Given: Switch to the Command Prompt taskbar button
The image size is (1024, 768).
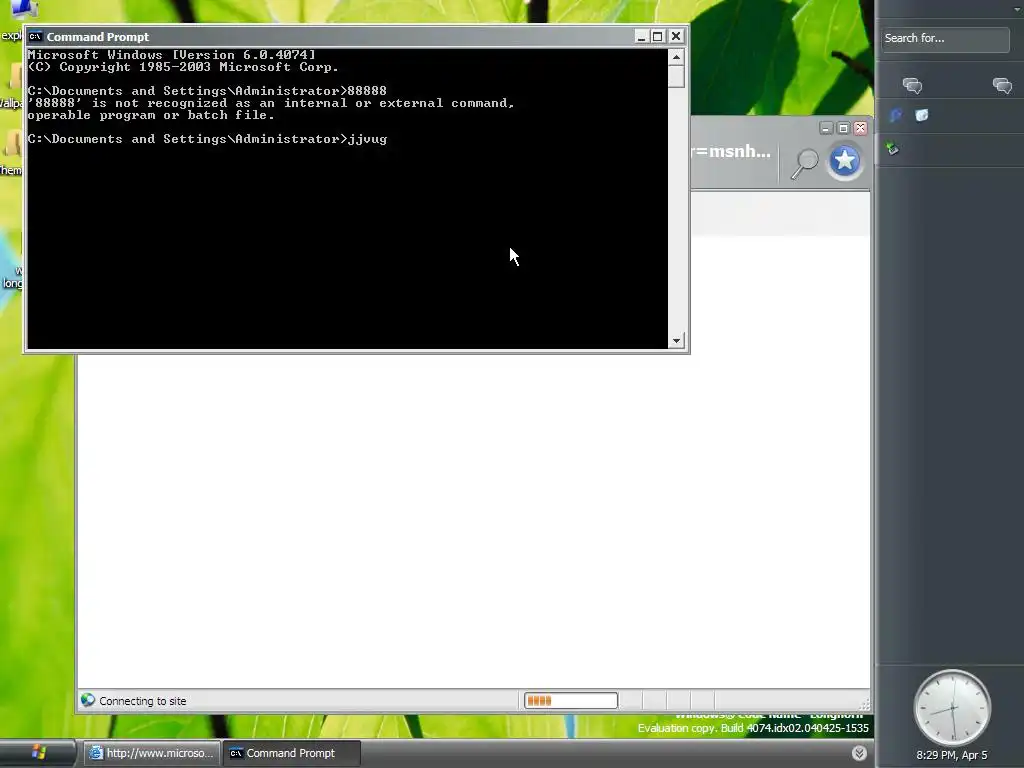Looking at the screenshot, I should (292, 753).
